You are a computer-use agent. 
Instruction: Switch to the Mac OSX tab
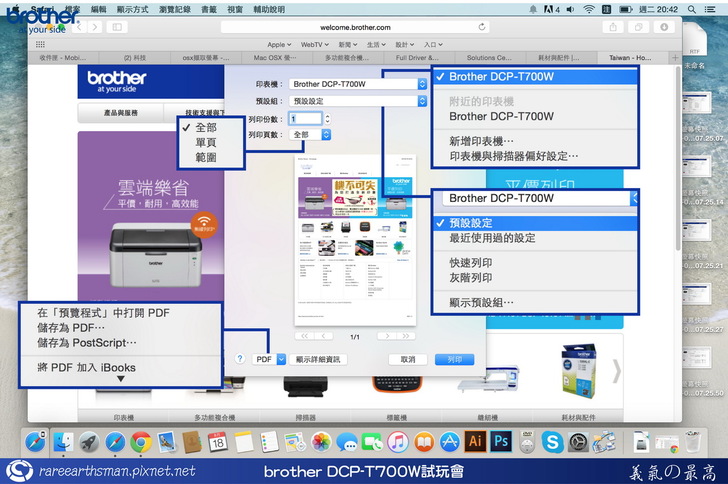tap(275, 58)
